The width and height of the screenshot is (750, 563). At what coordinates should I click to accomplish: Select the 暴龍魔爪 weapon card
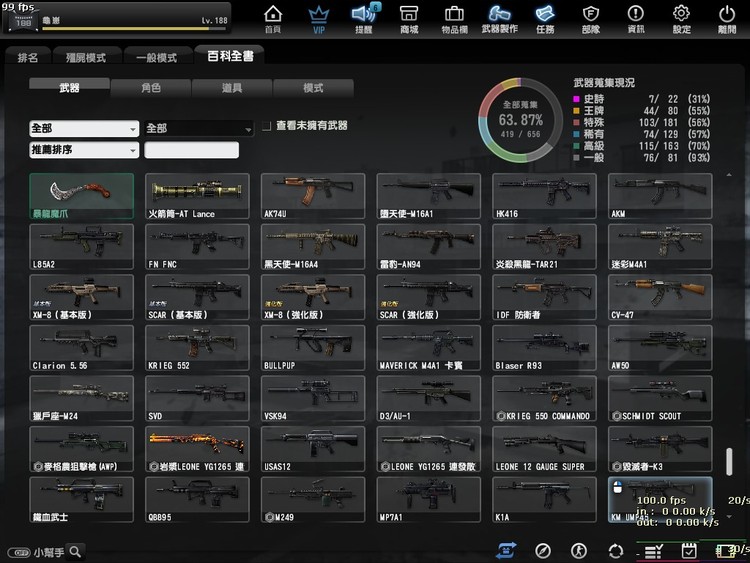(82, 196)
